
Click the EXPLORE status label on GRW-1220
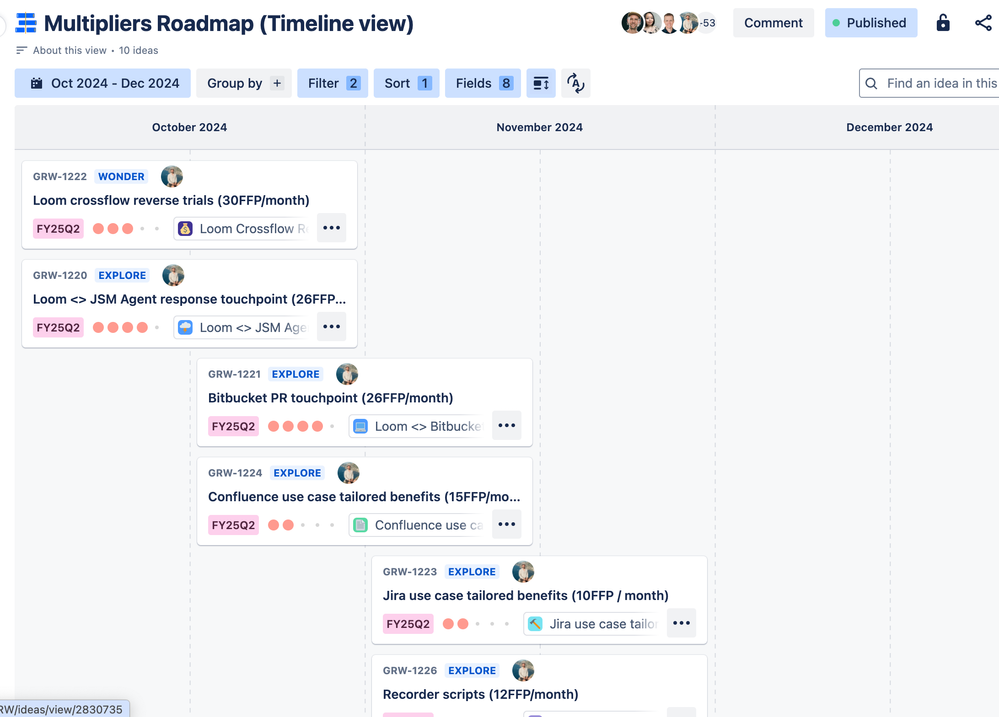tap(122, 275)
